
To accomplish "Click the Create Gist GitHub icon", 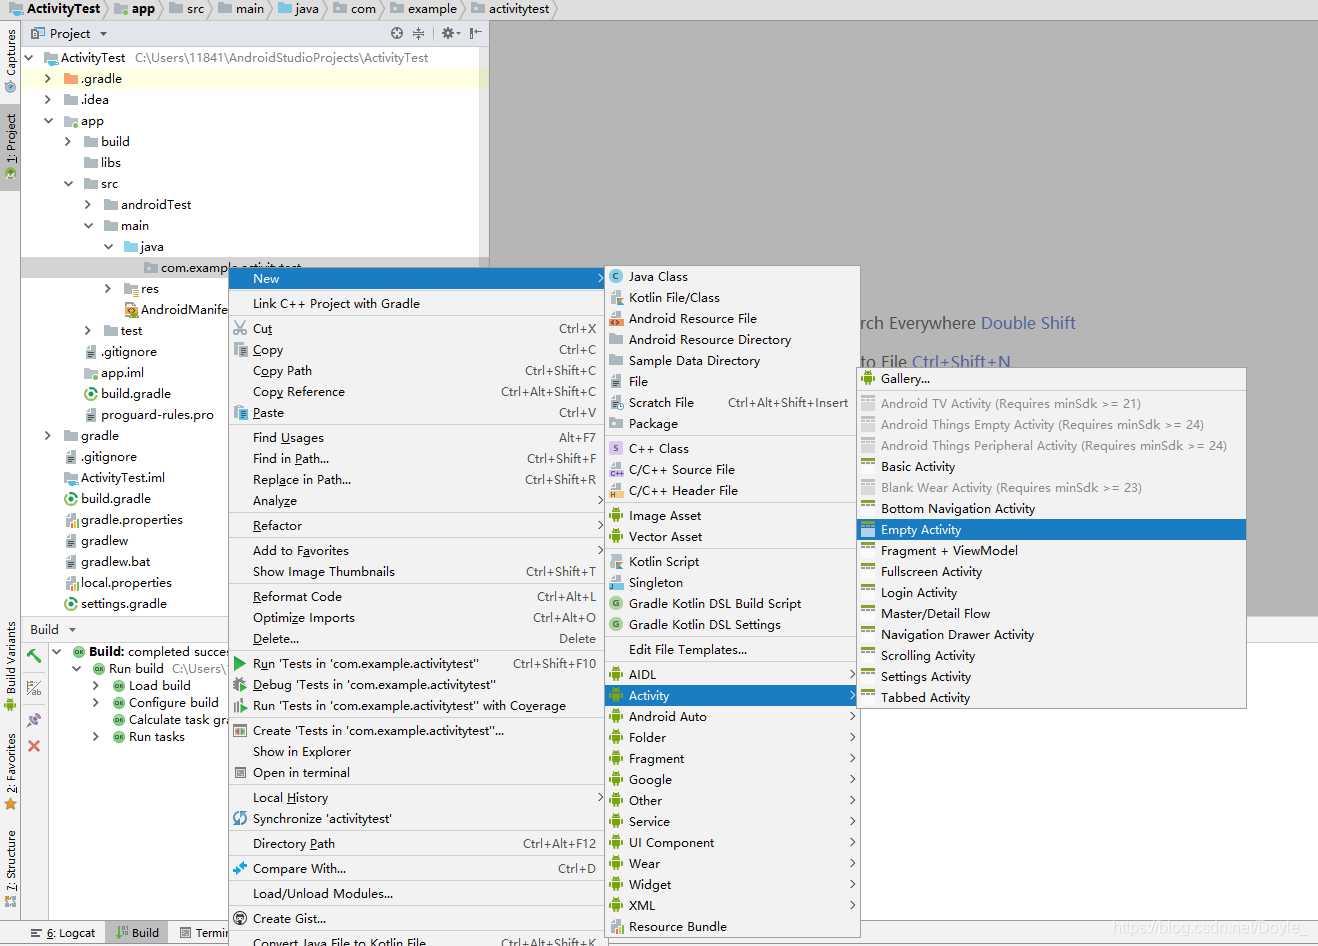I will click(240, 918).
